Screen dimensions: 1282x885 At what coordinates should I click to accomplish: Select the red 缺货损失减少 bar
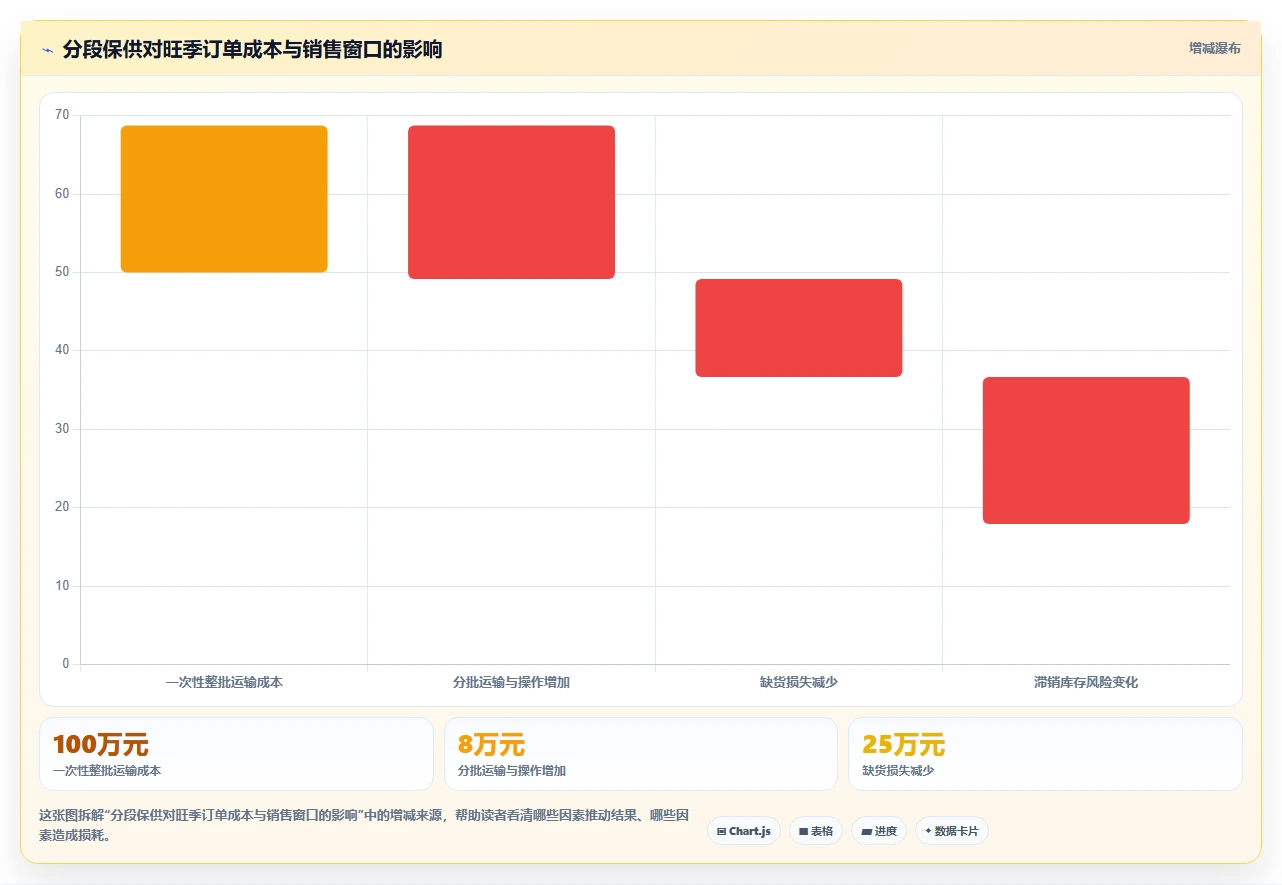pyautogui.click(x=799, y=328)
